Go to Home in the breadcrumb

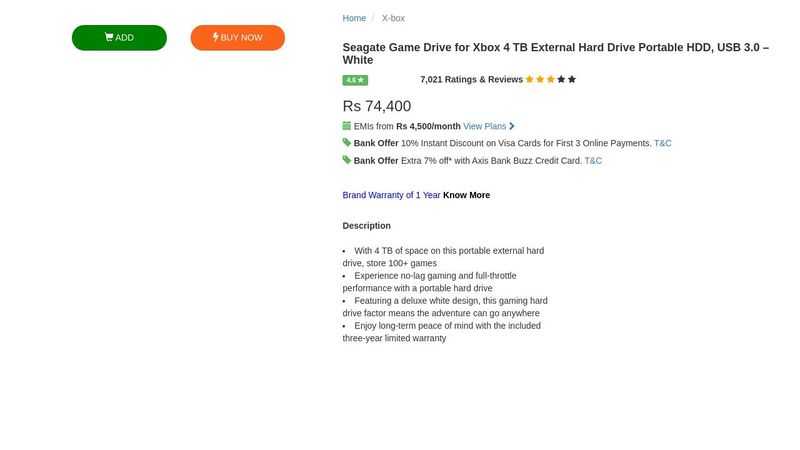point(354,18)
